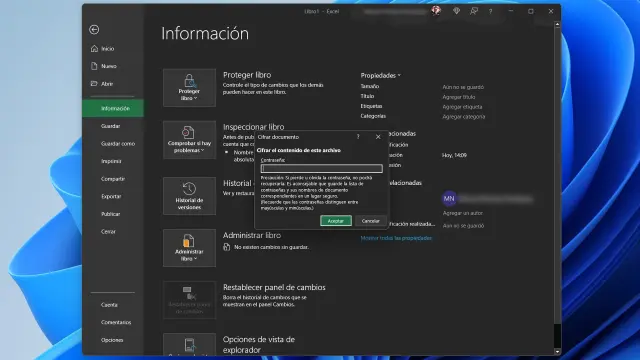Open the Inicio home page
The width and height of the screenshot is (640, 360).
(108, 49)
